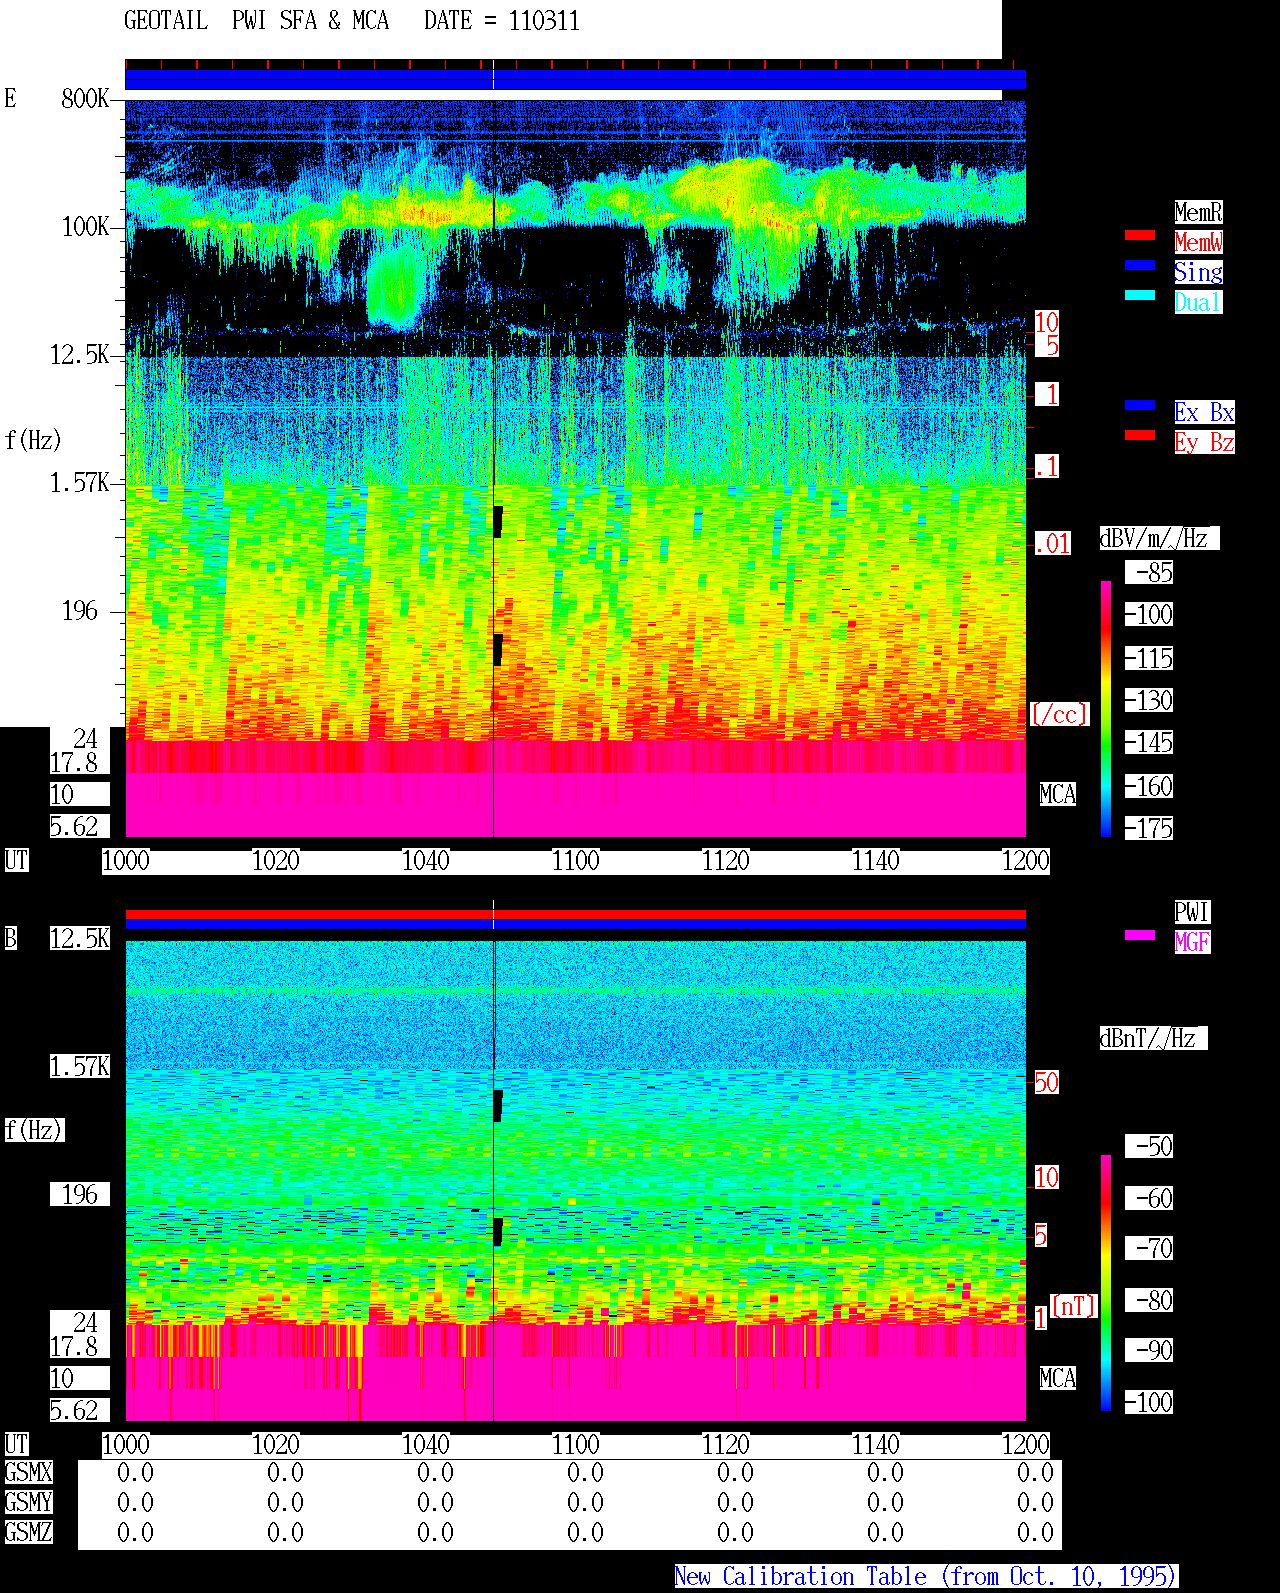Click the dBV/m/√Hz color scale bar

pyautogui.click(x=1106, y=708)
